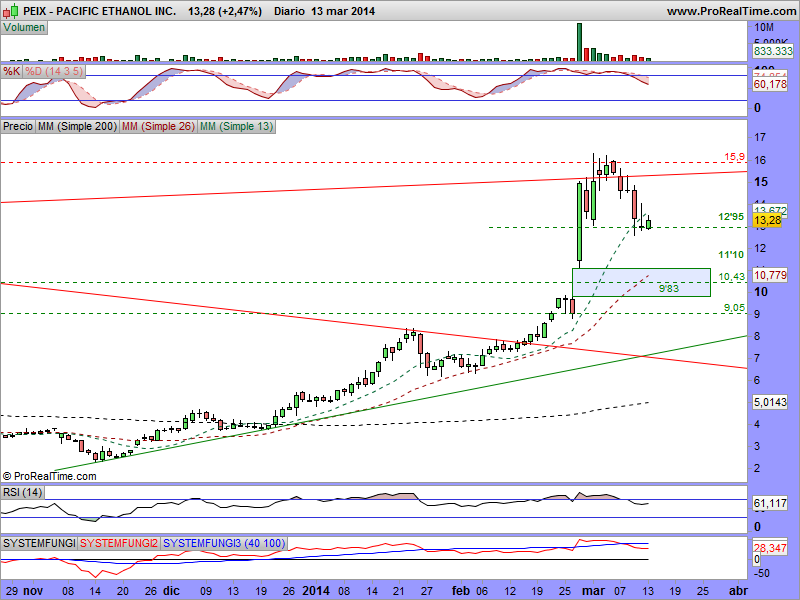Viewport: 800px width, 600px height.
Task: Click the feb month marker on time axis
Action: point(461,591)
